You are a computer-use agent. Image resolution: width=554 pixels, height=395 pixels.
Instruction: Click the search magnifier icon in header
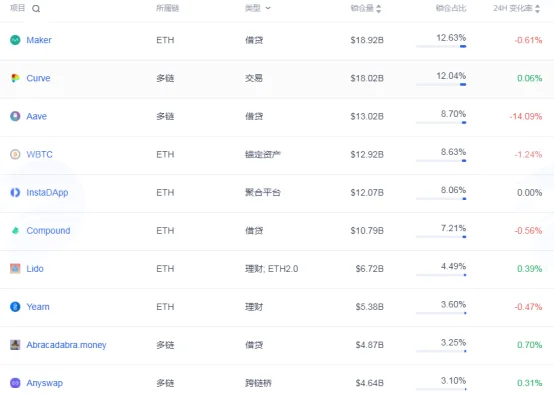[x=36, y=9]
